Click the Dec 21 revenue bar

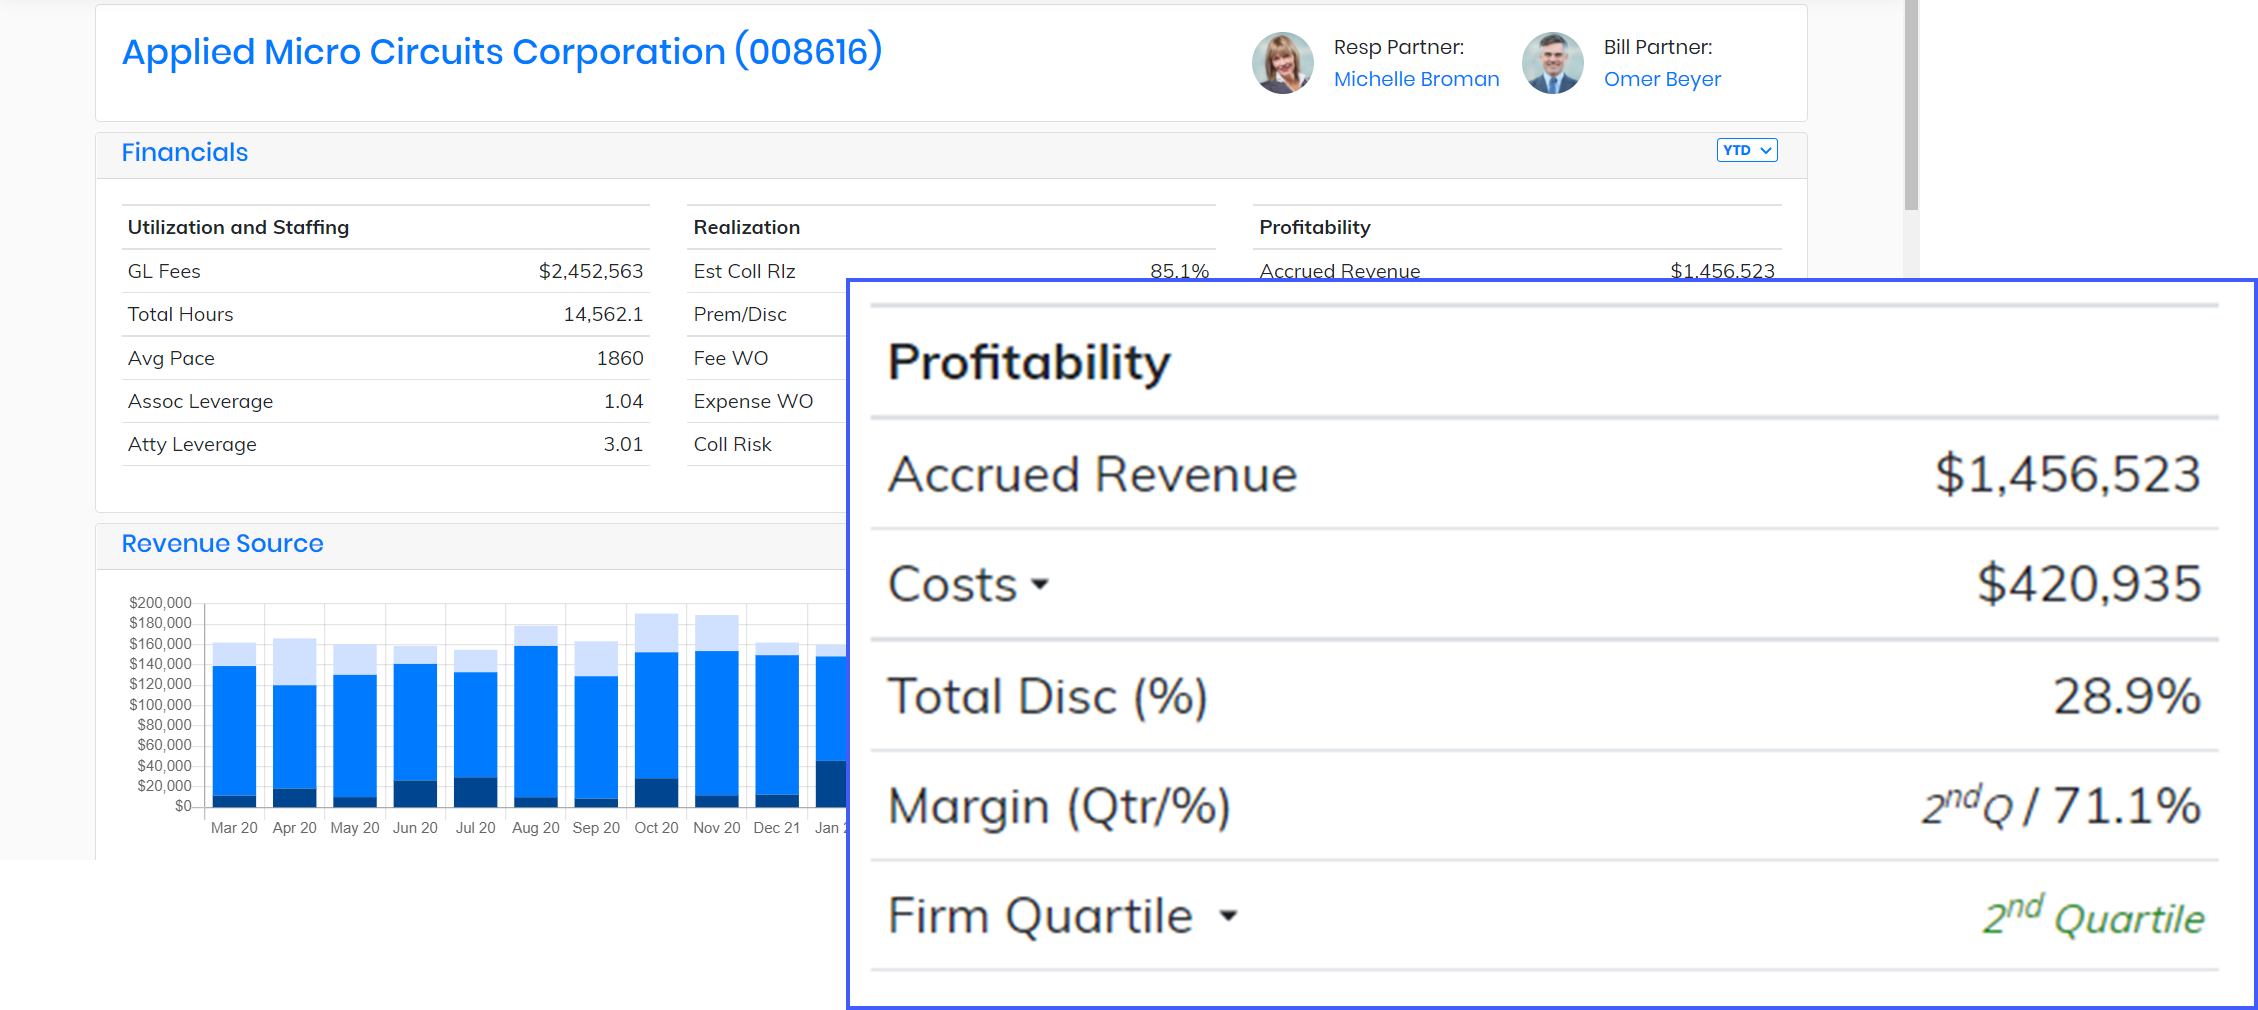[x=777, y=725]
